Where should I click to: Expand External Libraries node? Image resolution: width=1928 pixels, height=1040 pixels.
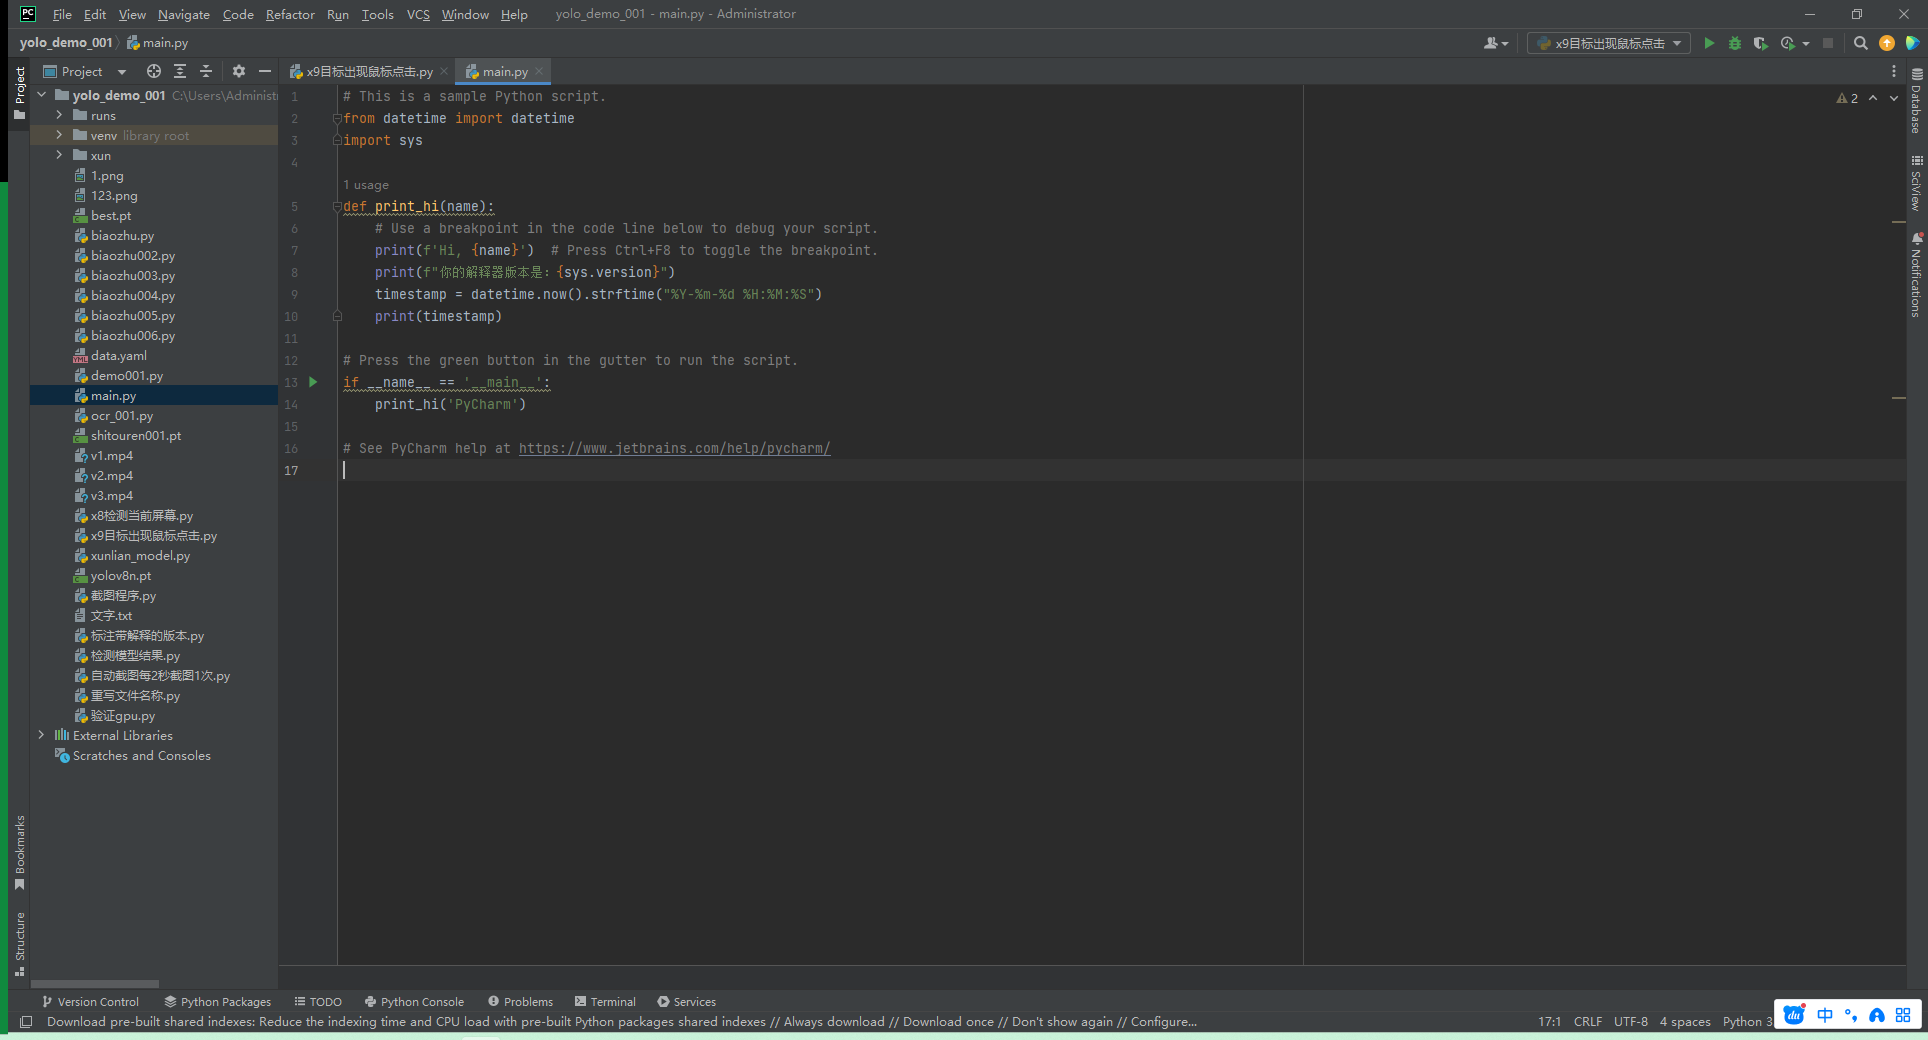coord(42,735)
